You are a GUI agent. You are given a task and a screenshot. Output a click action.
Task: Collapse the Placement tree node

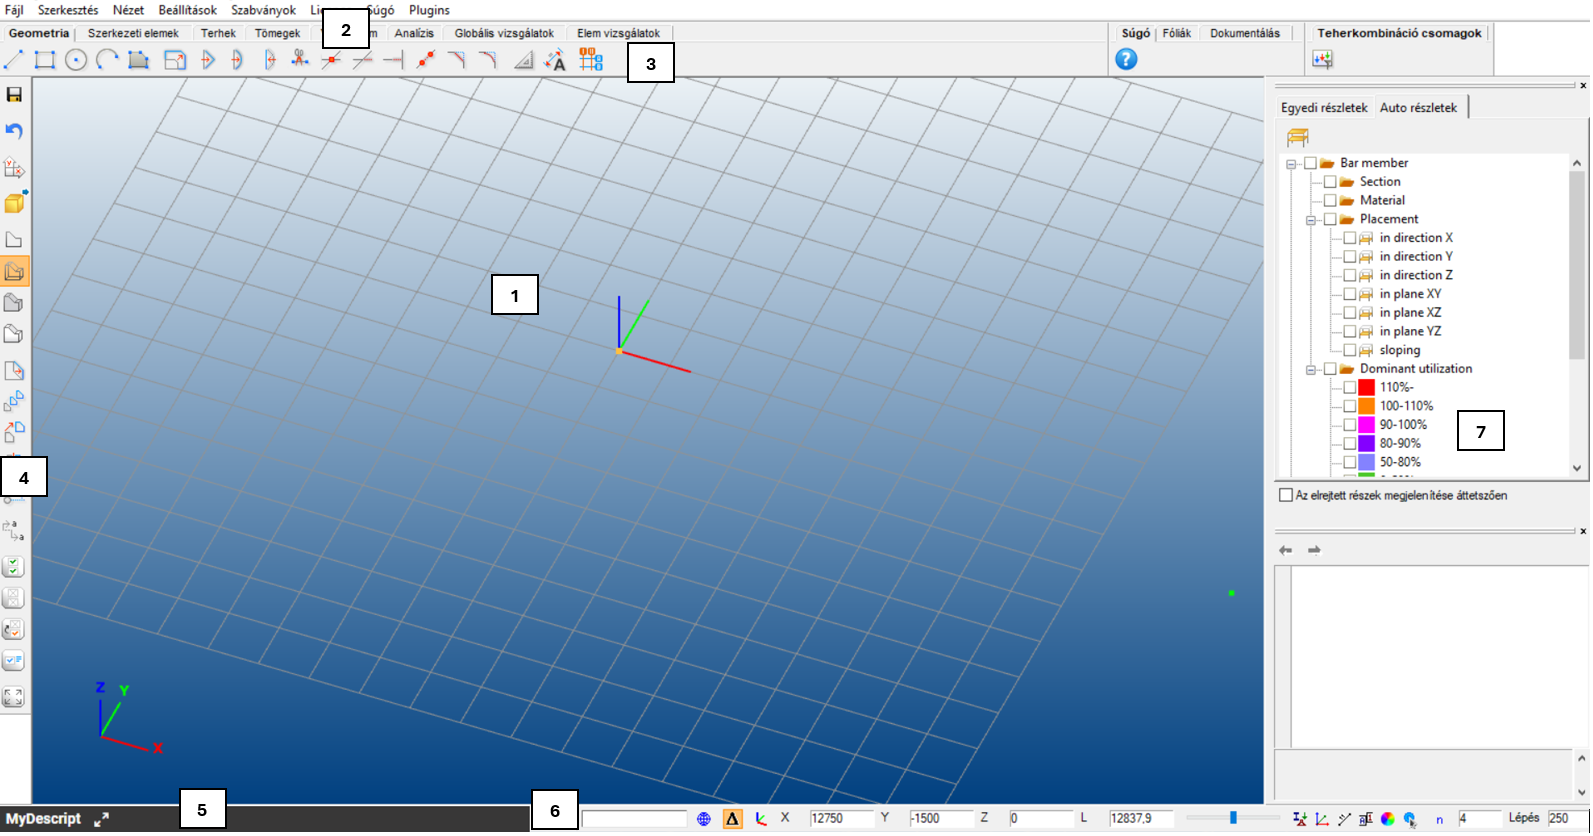[x=1311, y=220]
